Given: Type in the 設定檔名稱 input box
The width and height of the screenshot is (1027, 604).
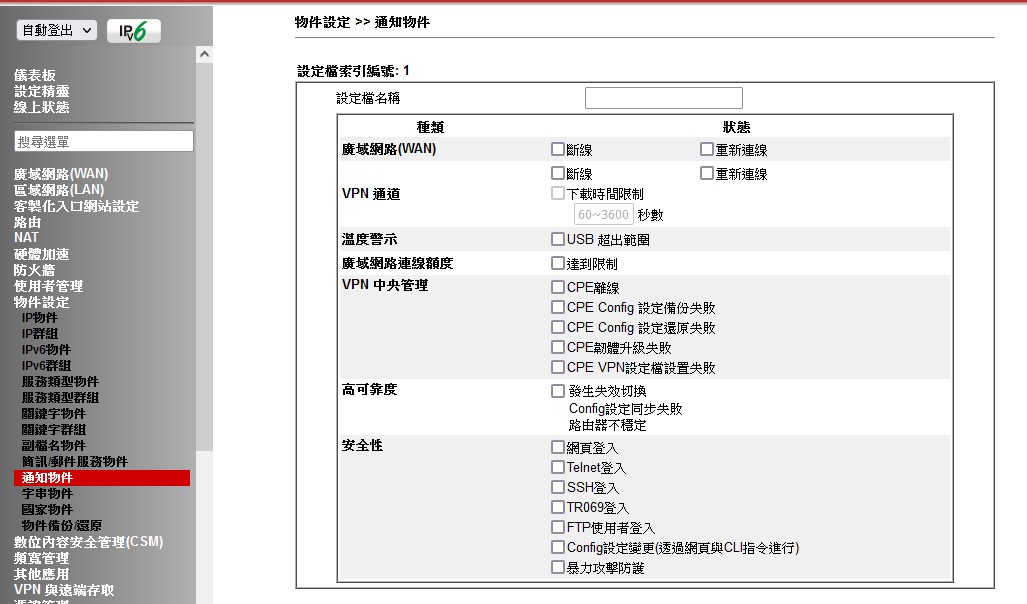Looking at the screenshot, I should pyautogui.click(x=663, y=98).
